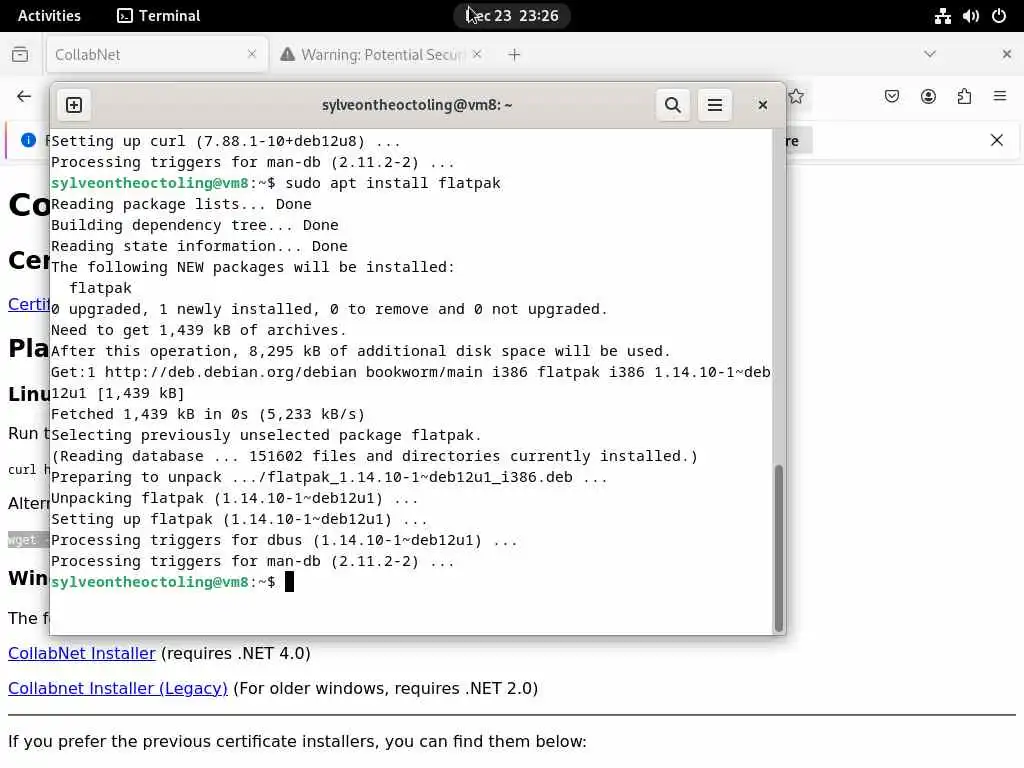1024x768 pixels.
Task: Close the terminal window
Action: (762, 105)
